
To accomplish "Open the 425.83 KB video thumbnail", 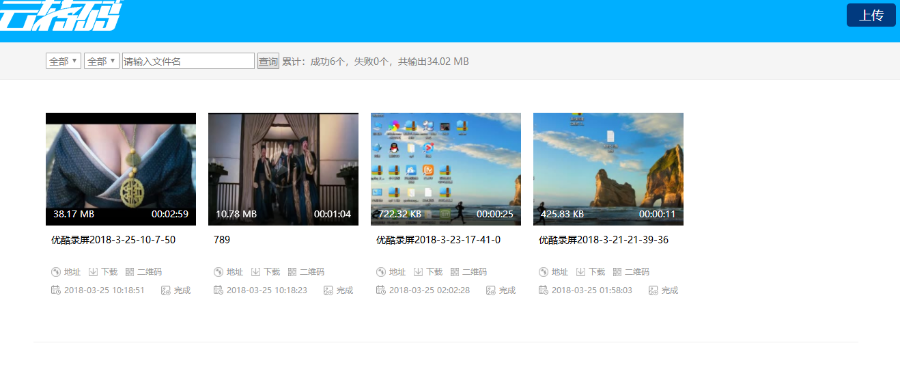I will point(608,169).
